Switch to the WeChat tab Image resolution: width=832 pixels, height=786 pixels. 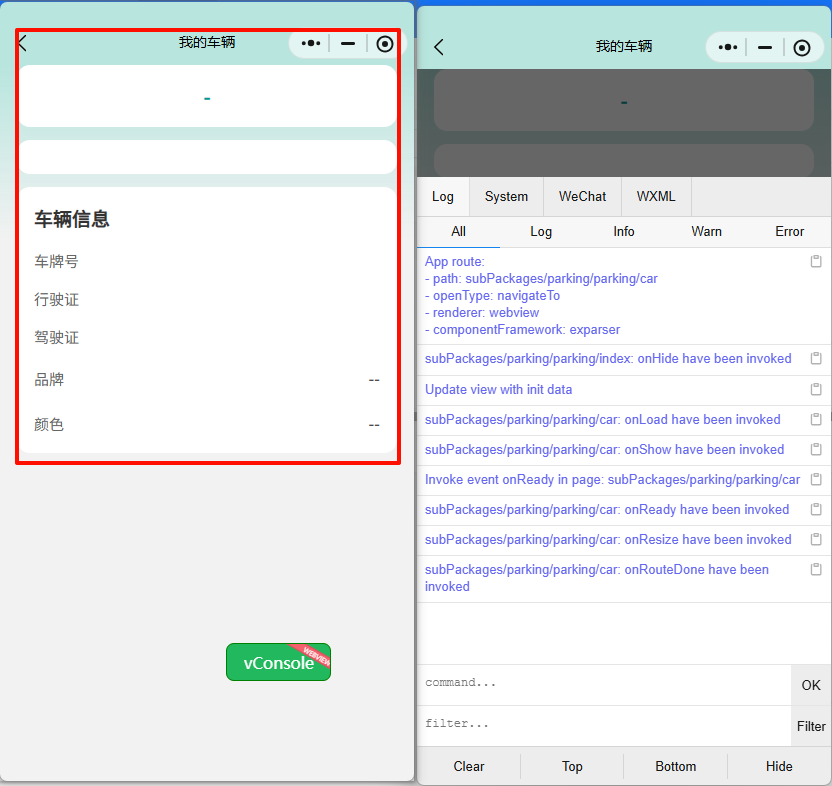[582, 196]
